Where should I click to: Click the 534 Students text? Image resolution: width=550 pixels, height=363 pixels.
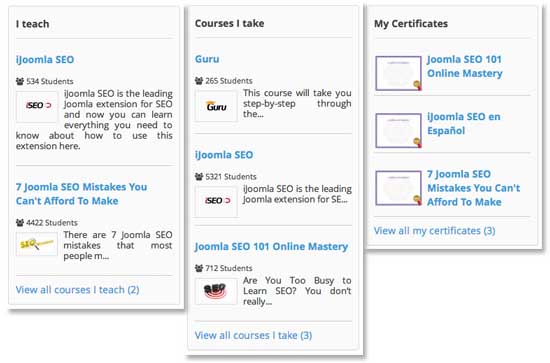(x=50, y=81)
